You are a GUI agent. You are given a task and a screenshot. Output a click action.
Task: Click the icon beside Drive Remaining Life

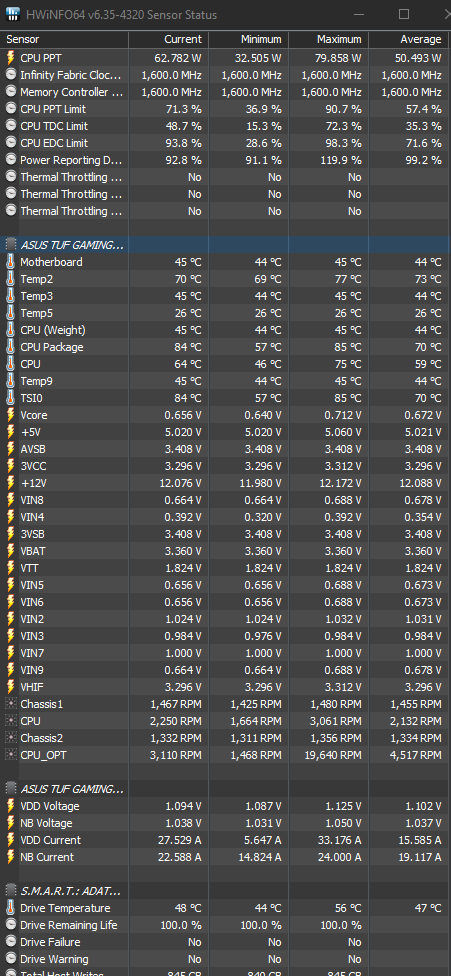click(x=11, y=925)
